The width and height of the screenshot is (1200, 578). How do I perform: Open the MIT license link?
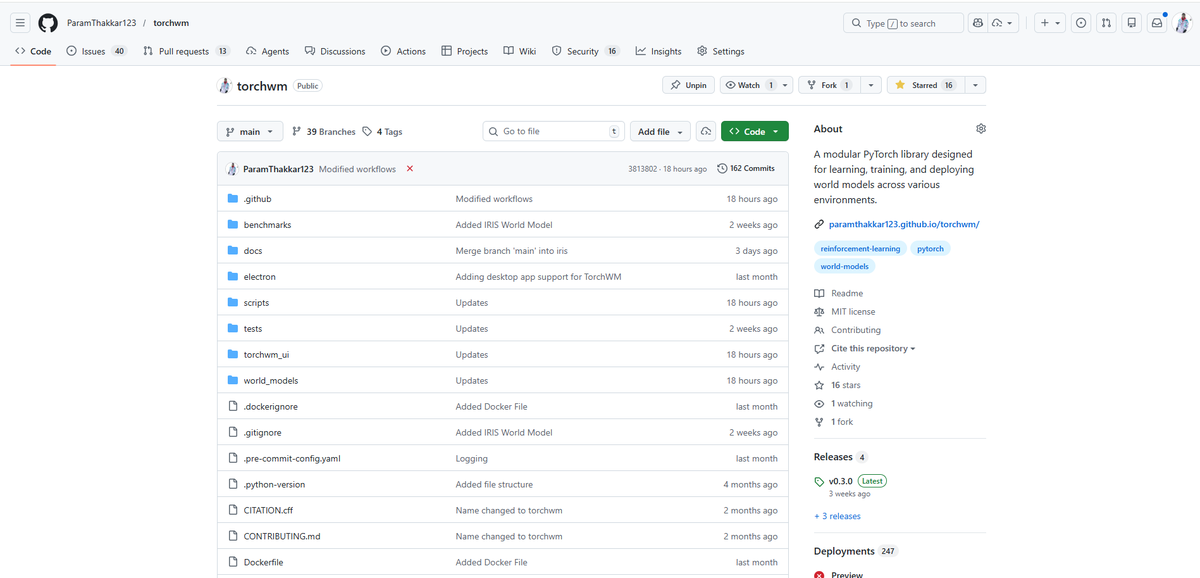pos(845,312)
